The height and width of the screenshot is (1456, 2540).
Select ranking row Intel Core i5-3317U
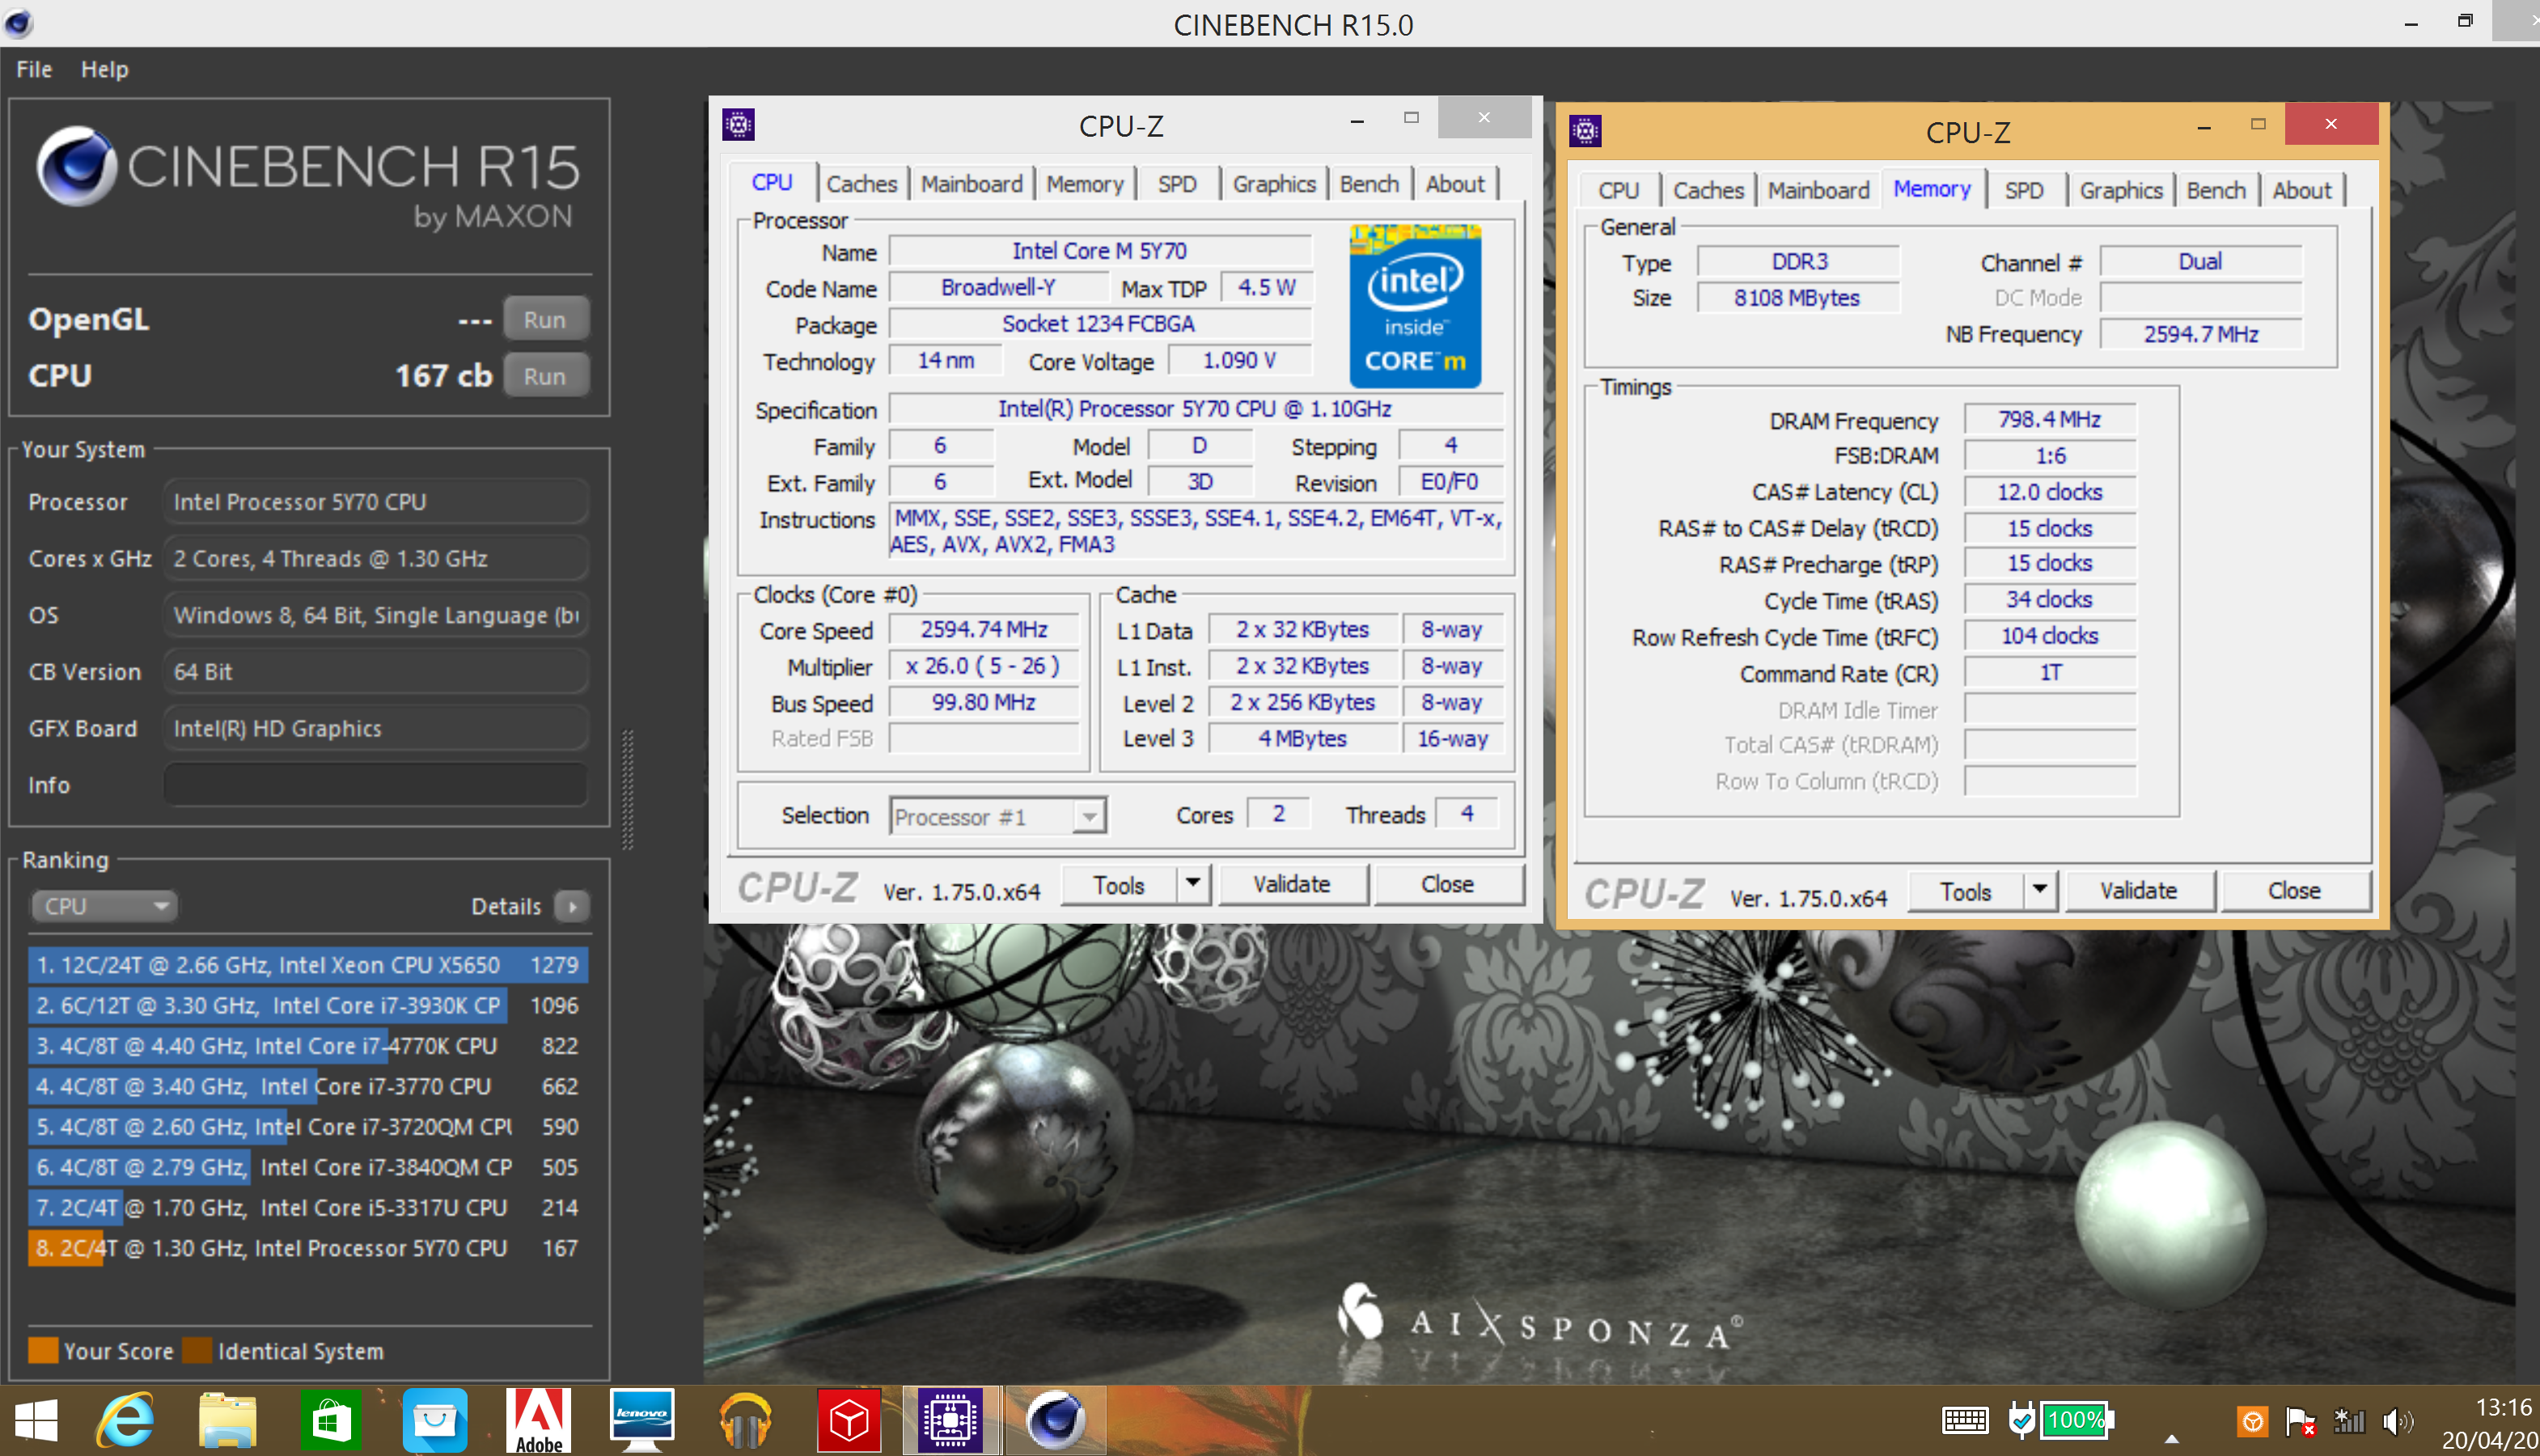click(307, 1207)
